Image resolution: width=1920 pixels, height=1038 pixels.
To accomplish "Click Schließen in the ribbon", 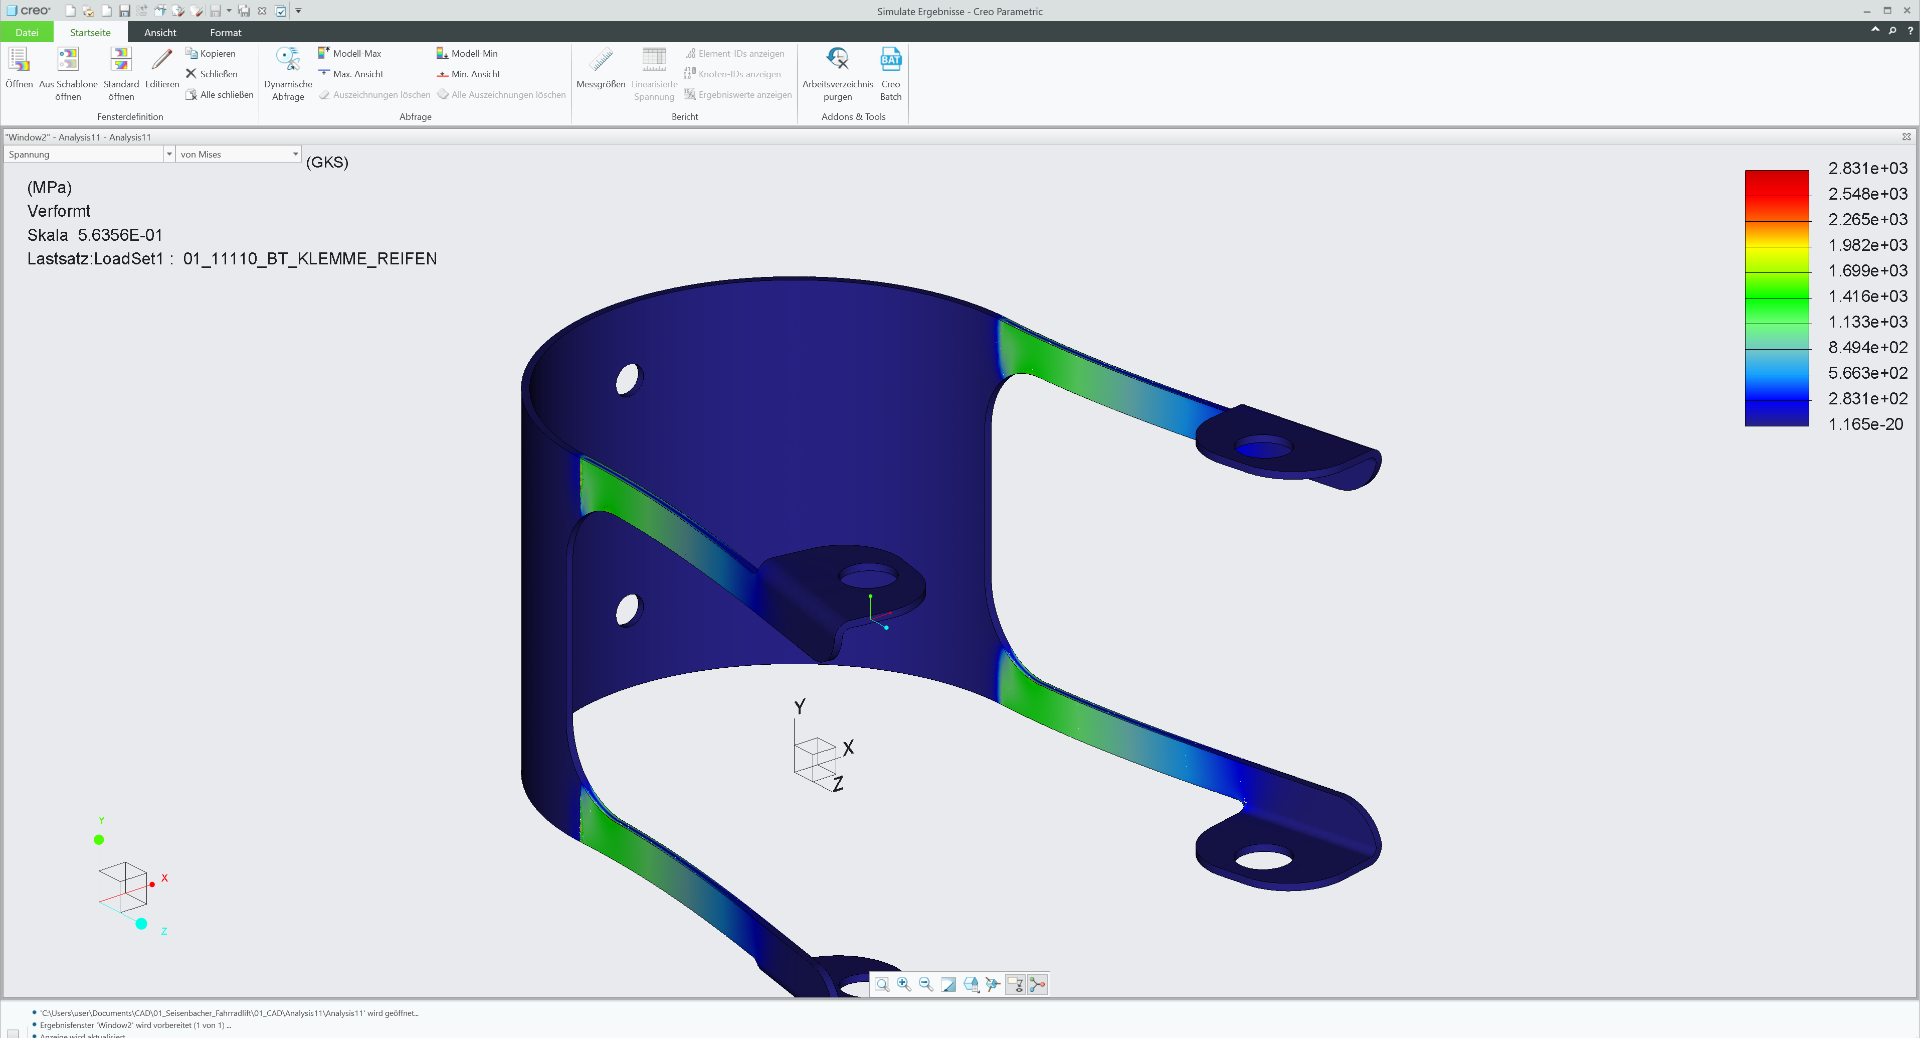I will [x=211, y=74].
